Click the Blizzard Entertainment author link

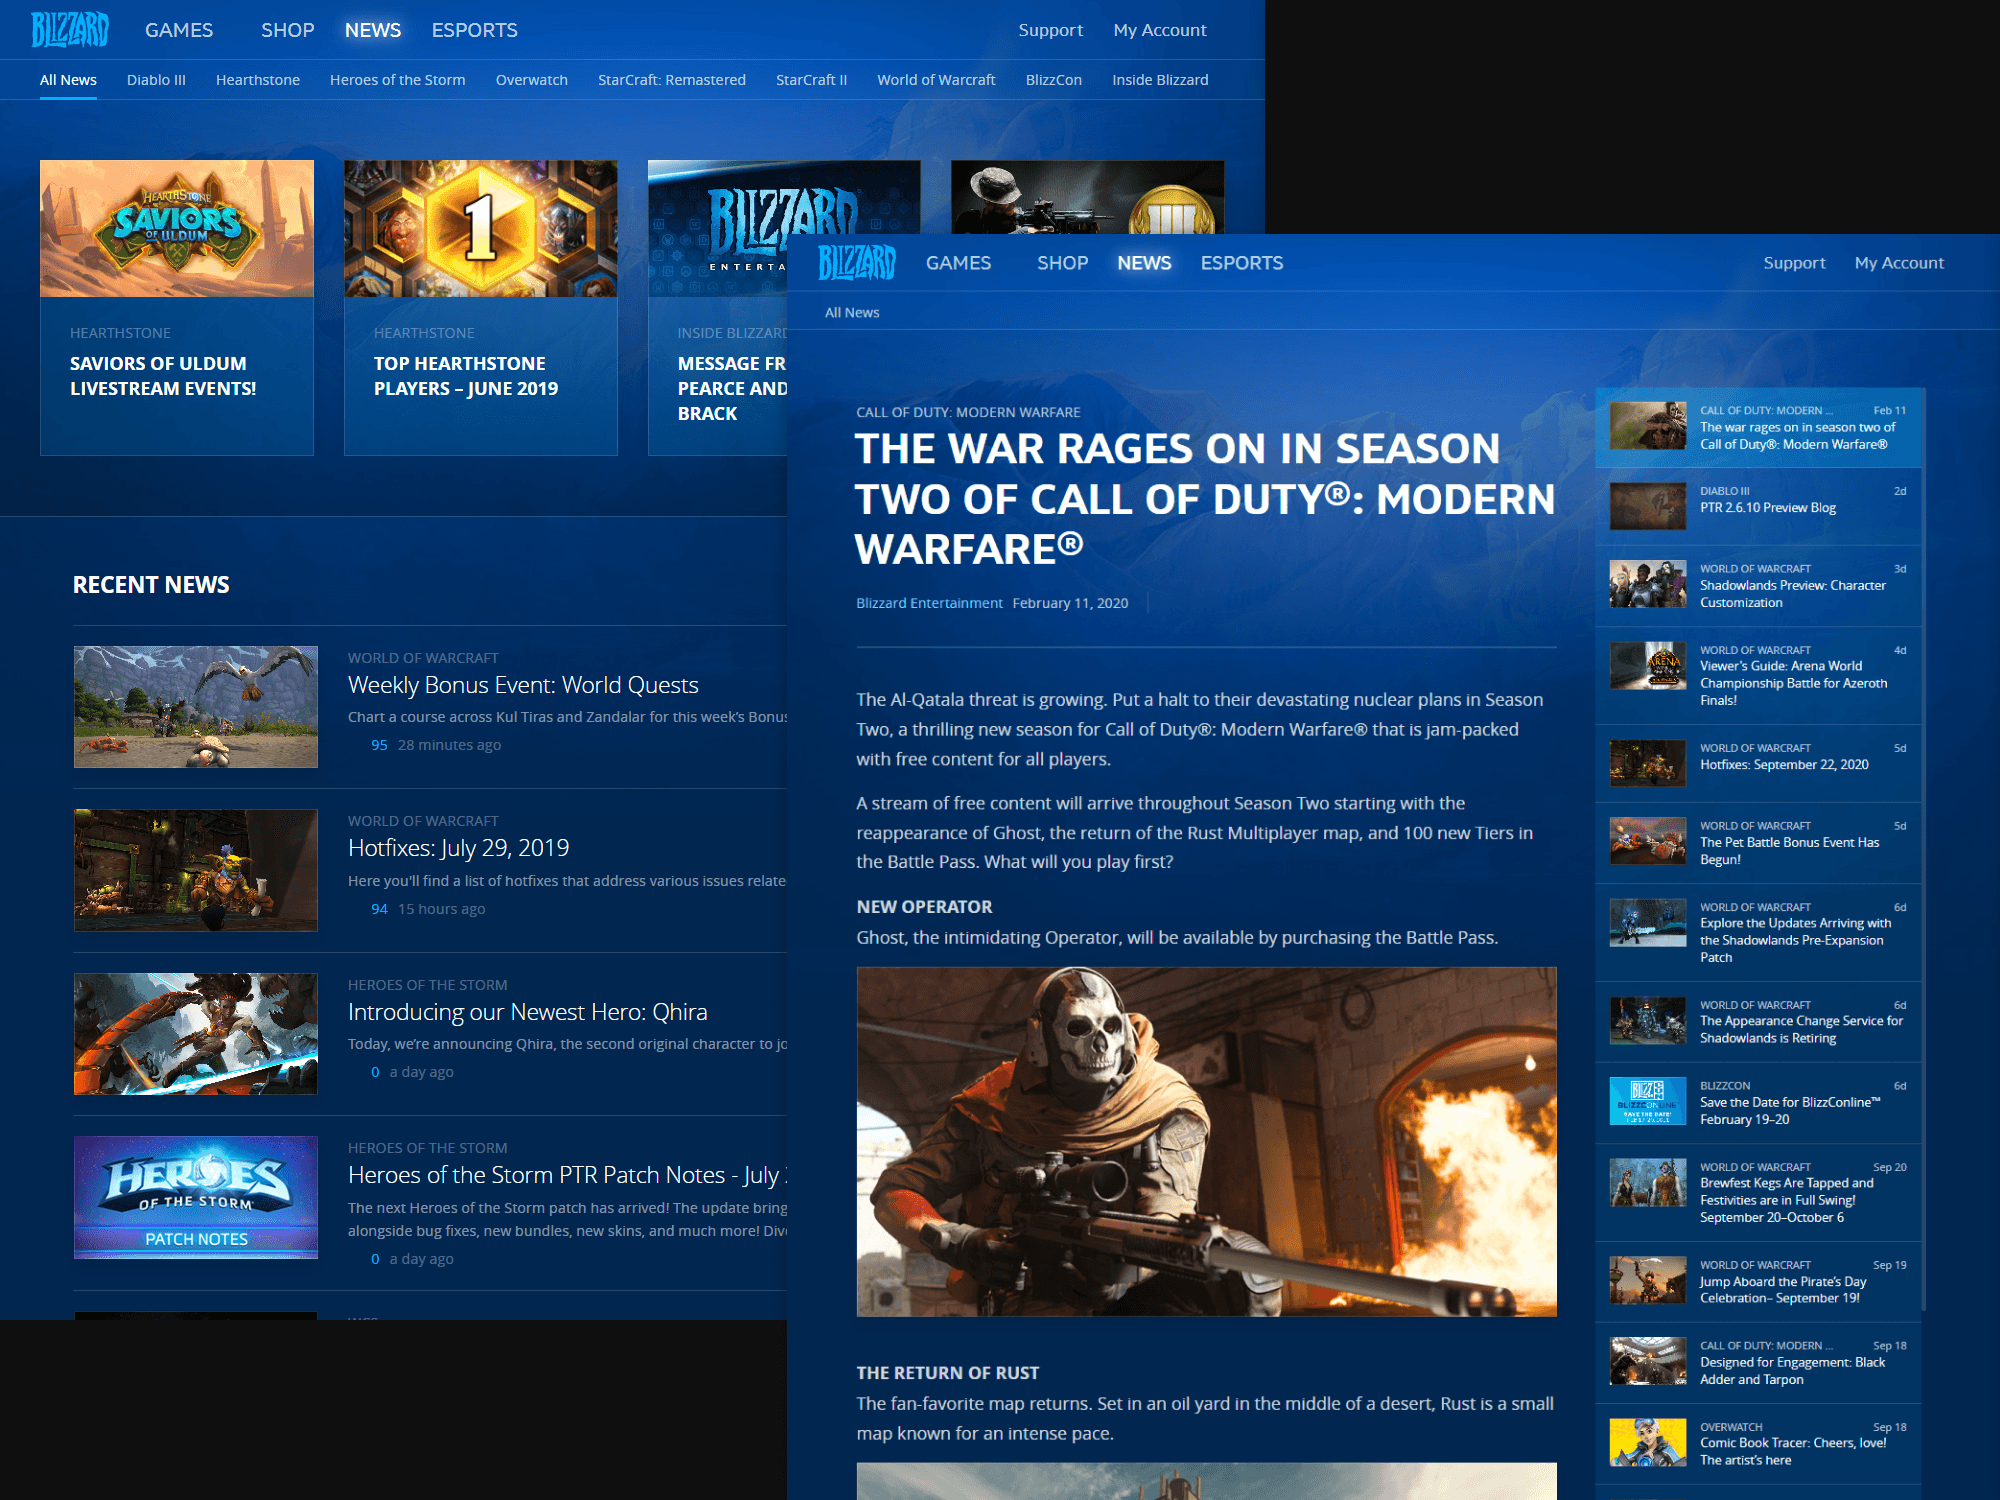click(x=929, y=602)
